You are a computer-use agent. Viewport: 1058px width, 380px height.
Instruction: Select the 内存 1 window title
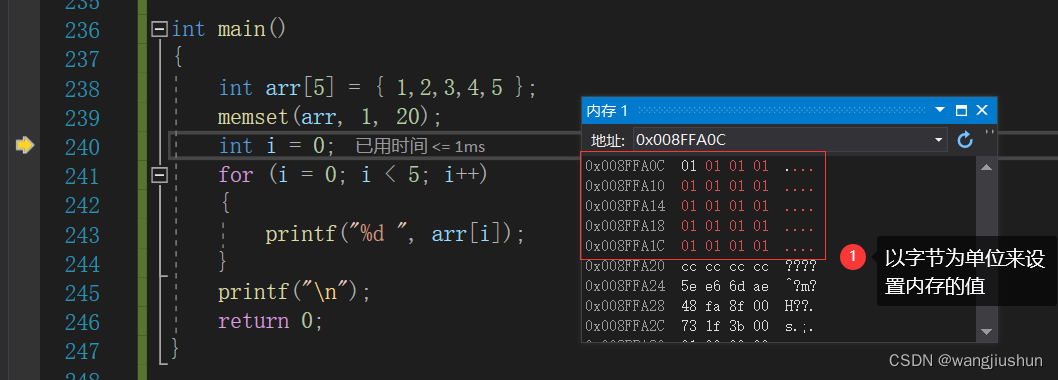click(x=607, y=110)
